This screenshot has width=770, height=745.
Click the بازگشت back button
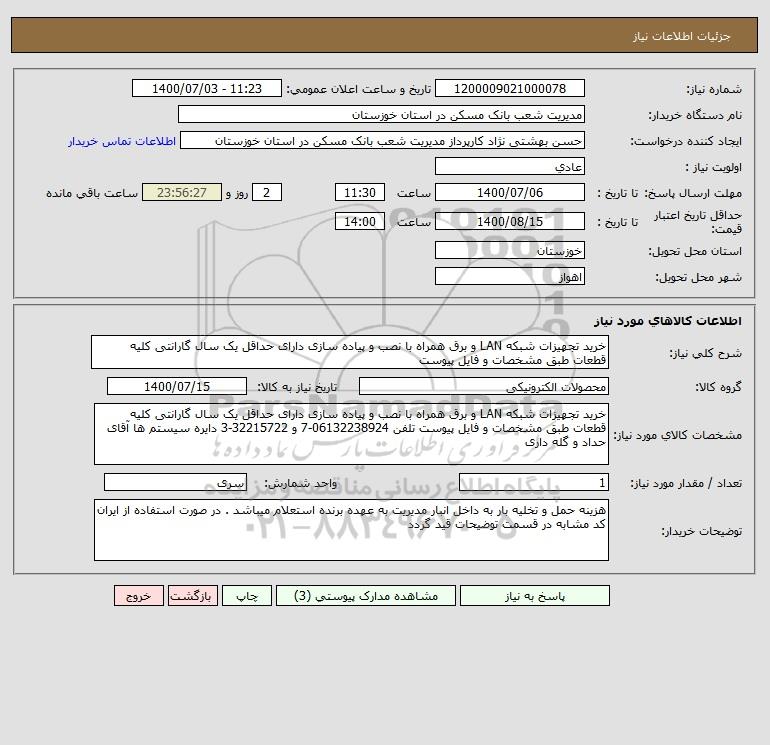pyautogui.click(x=192, y=596)
